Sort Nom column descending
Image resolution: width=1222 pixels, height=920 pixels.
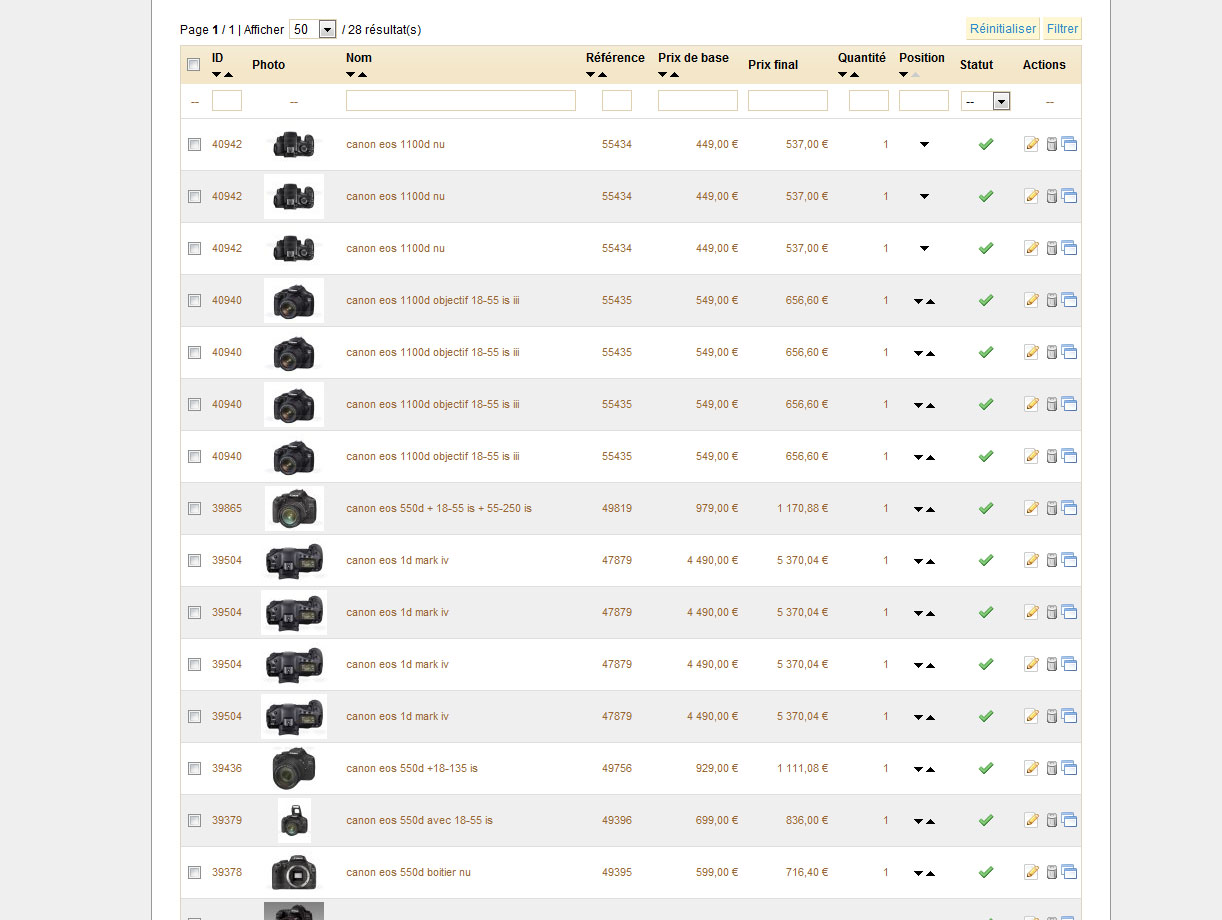coord(351,75)
